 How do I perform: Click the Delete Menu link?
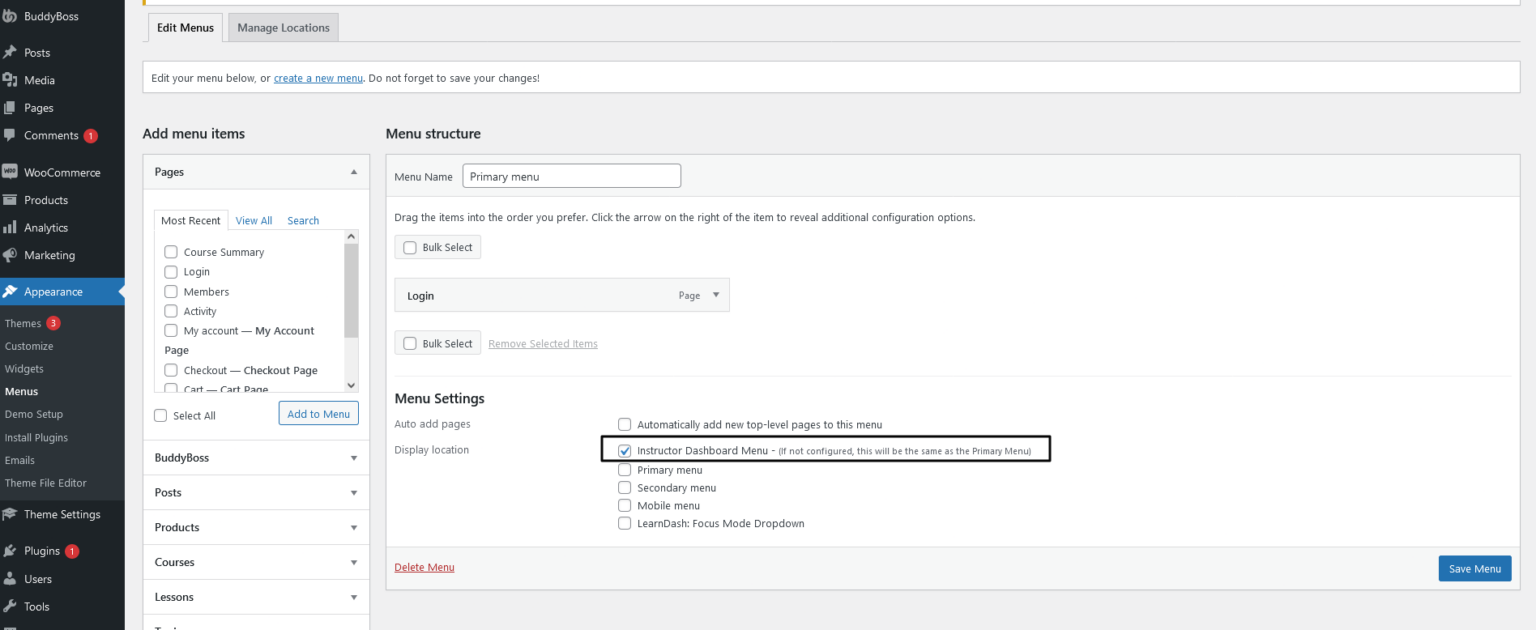(x=424, y=567)
